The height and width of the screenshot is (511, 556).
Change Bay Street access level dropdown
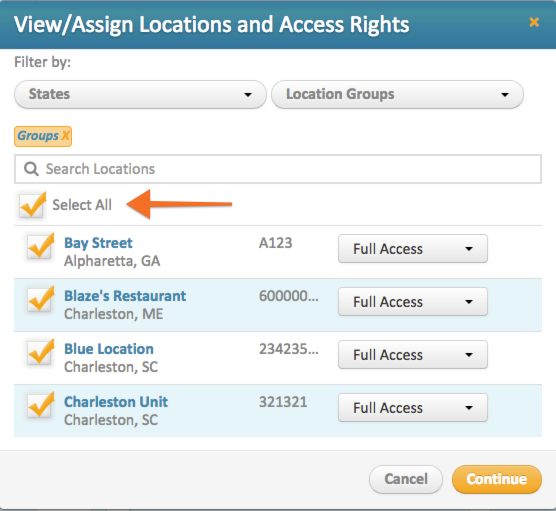coord(413,249)
